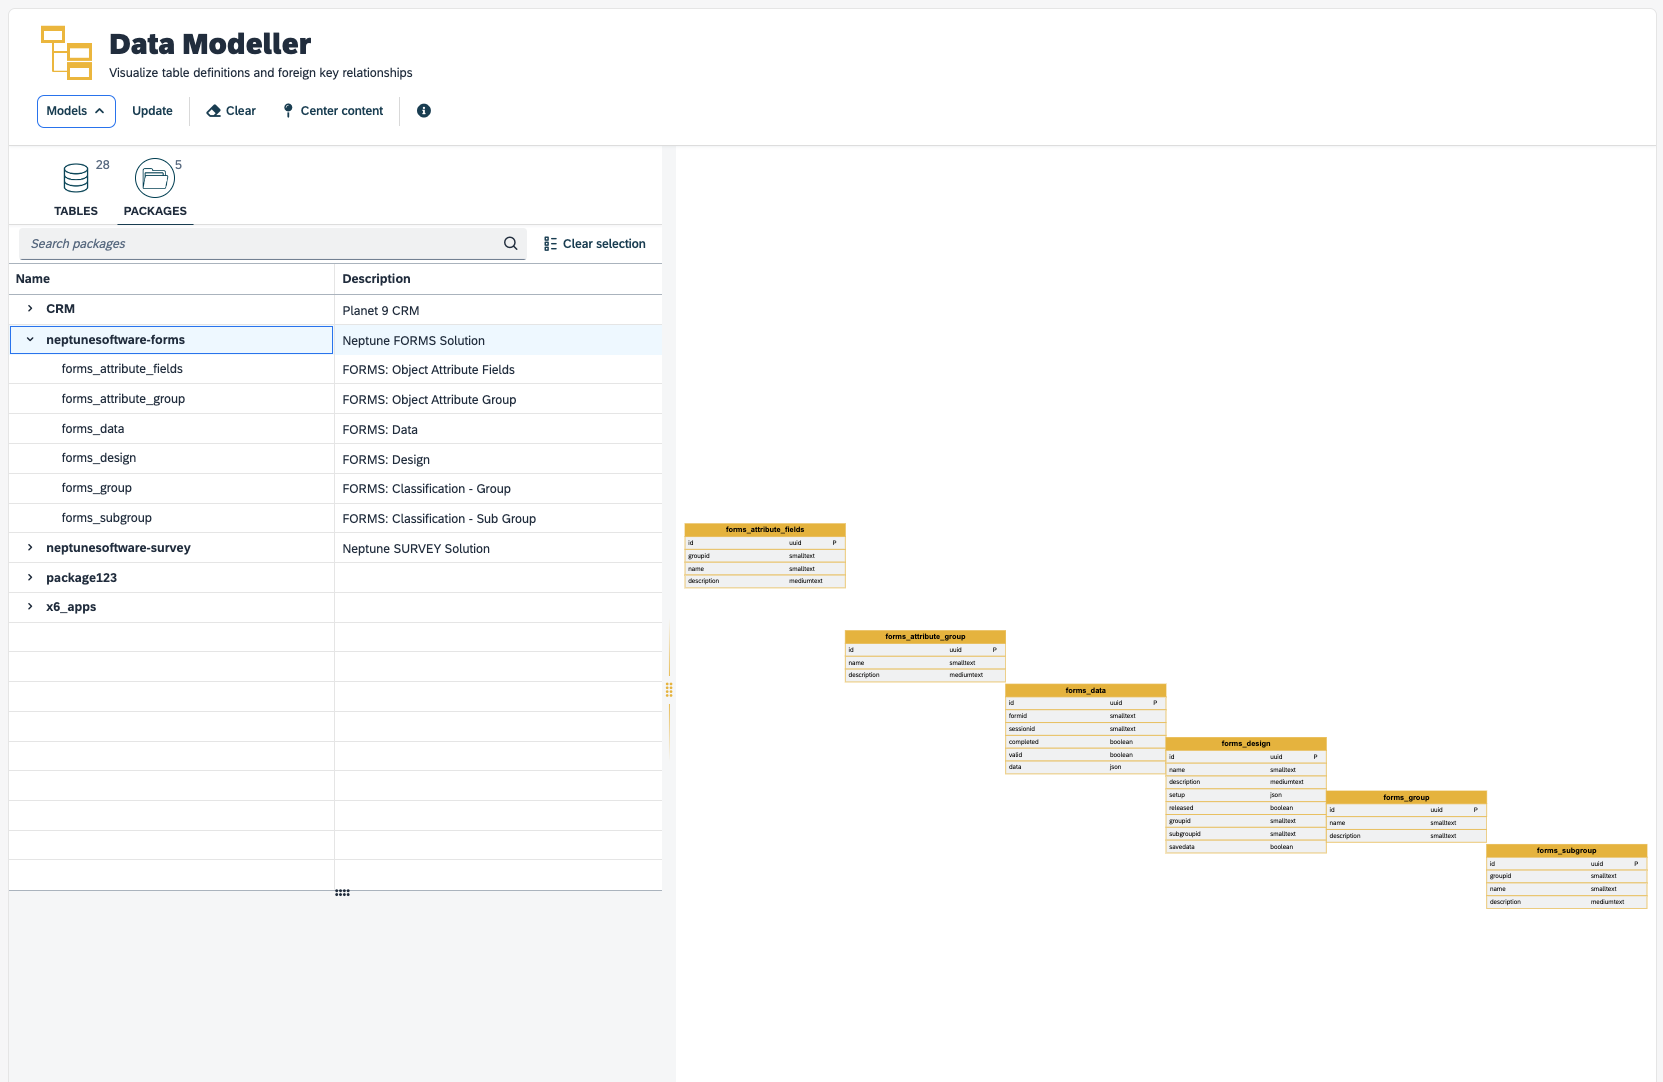Collapse the neptunesoftware-forms package
1663x1082 pixels.
coord(30,340)
